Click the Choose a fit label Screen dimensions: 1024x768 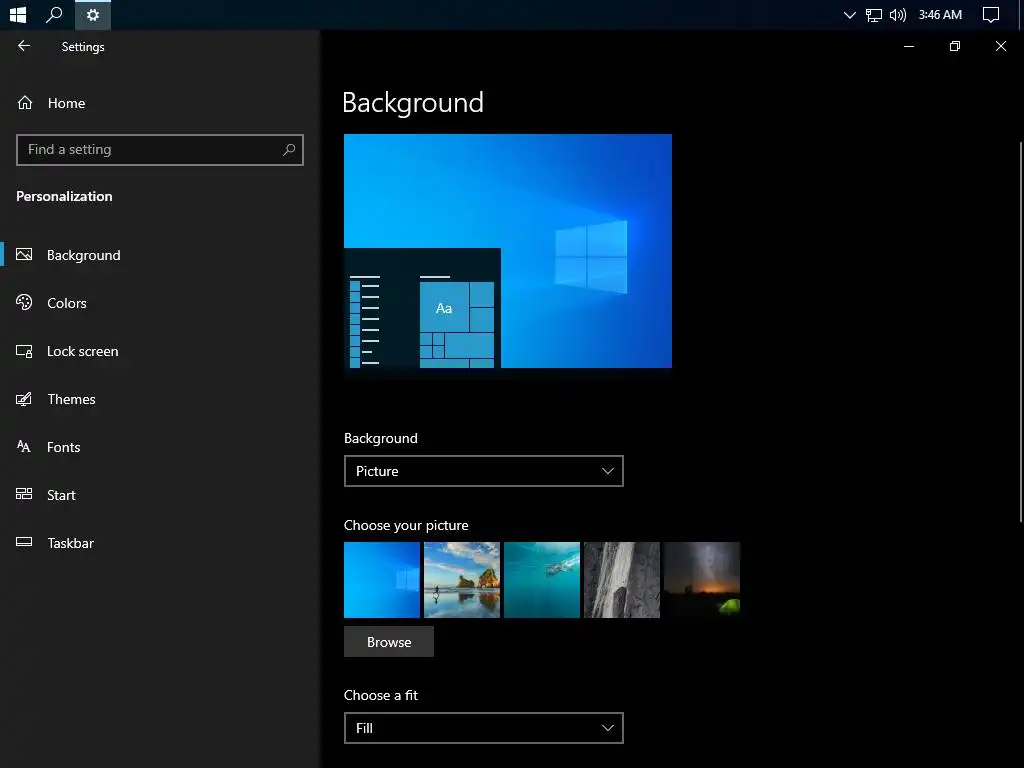point(381,696)
